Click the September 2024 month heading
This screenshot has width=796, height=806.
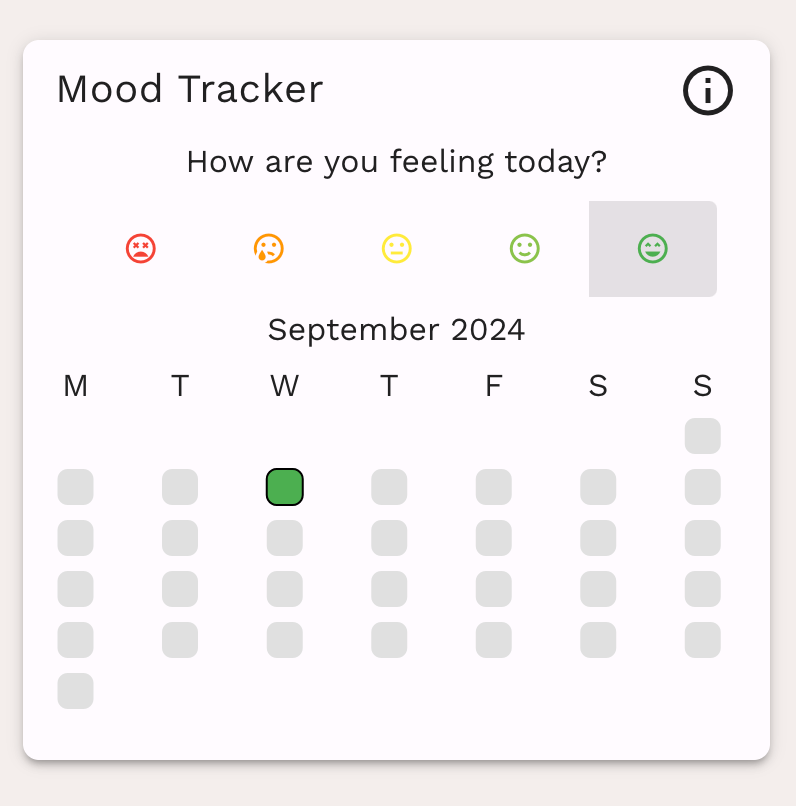click(x=396, y=329)
